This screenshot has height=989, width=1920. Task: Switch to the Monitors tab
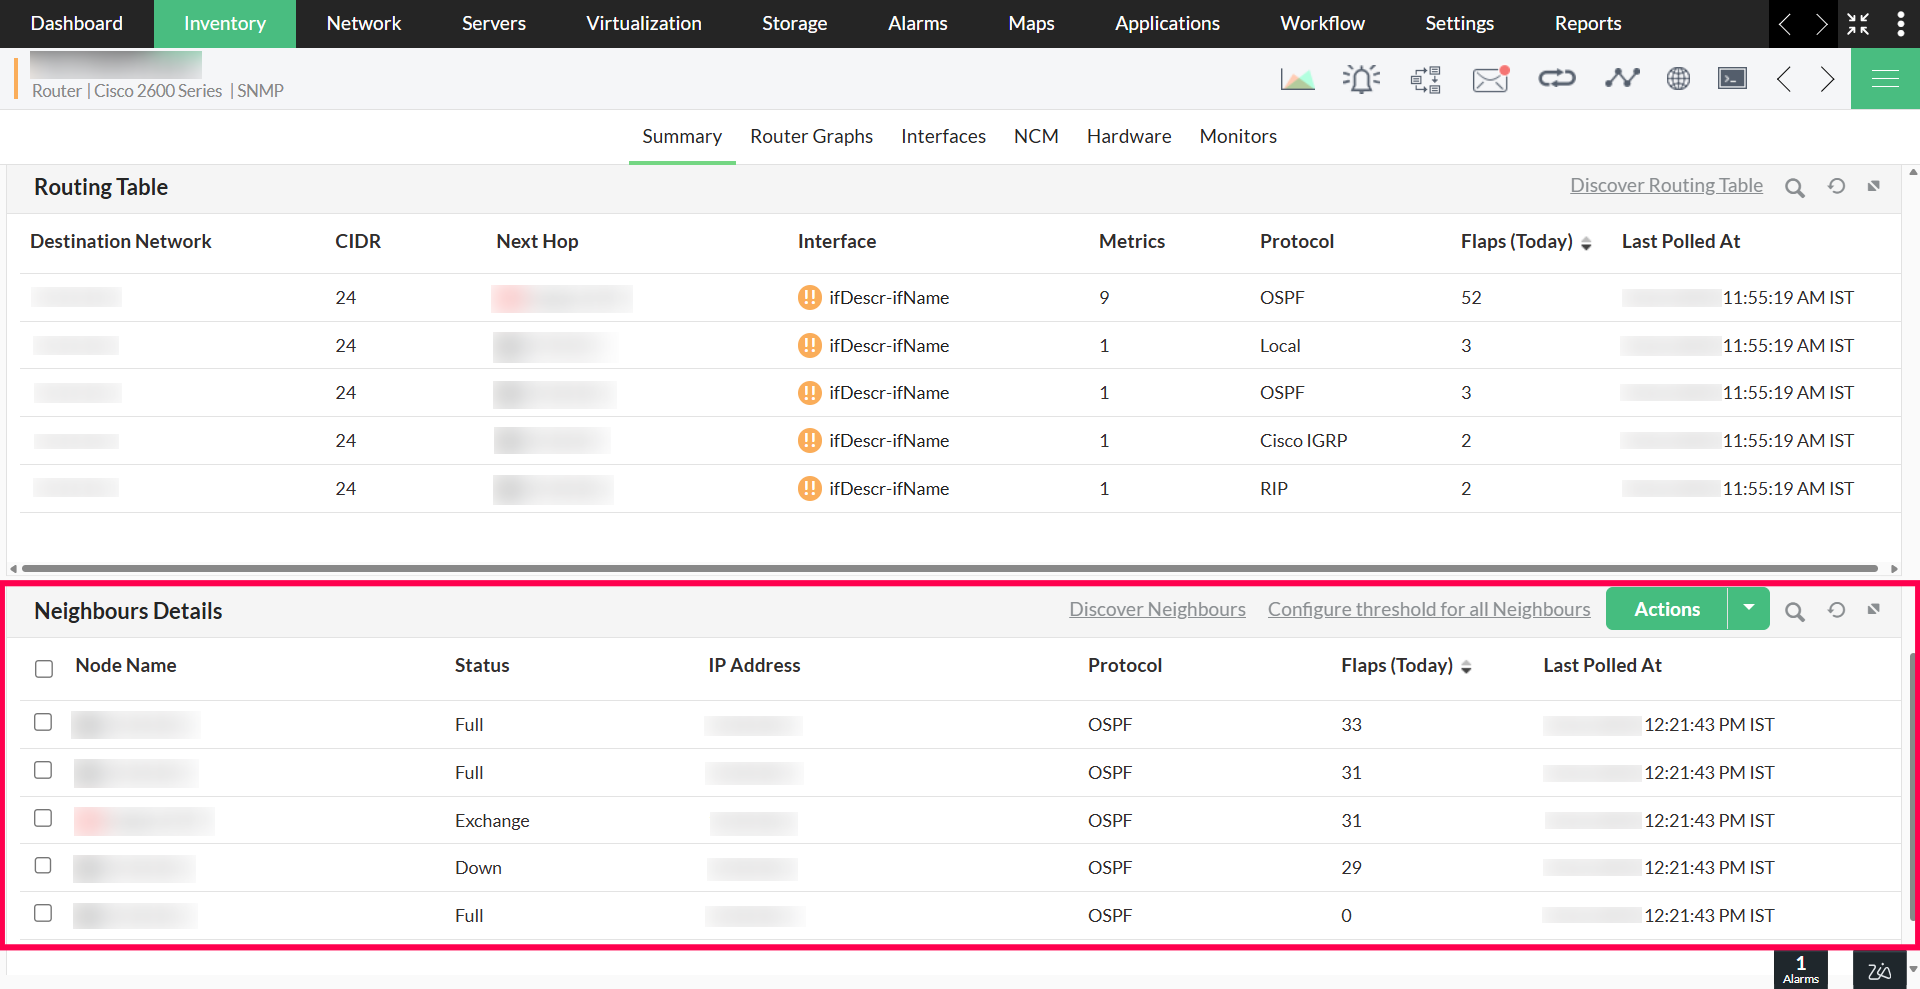pyautogui.click(x=1238, y=136)
